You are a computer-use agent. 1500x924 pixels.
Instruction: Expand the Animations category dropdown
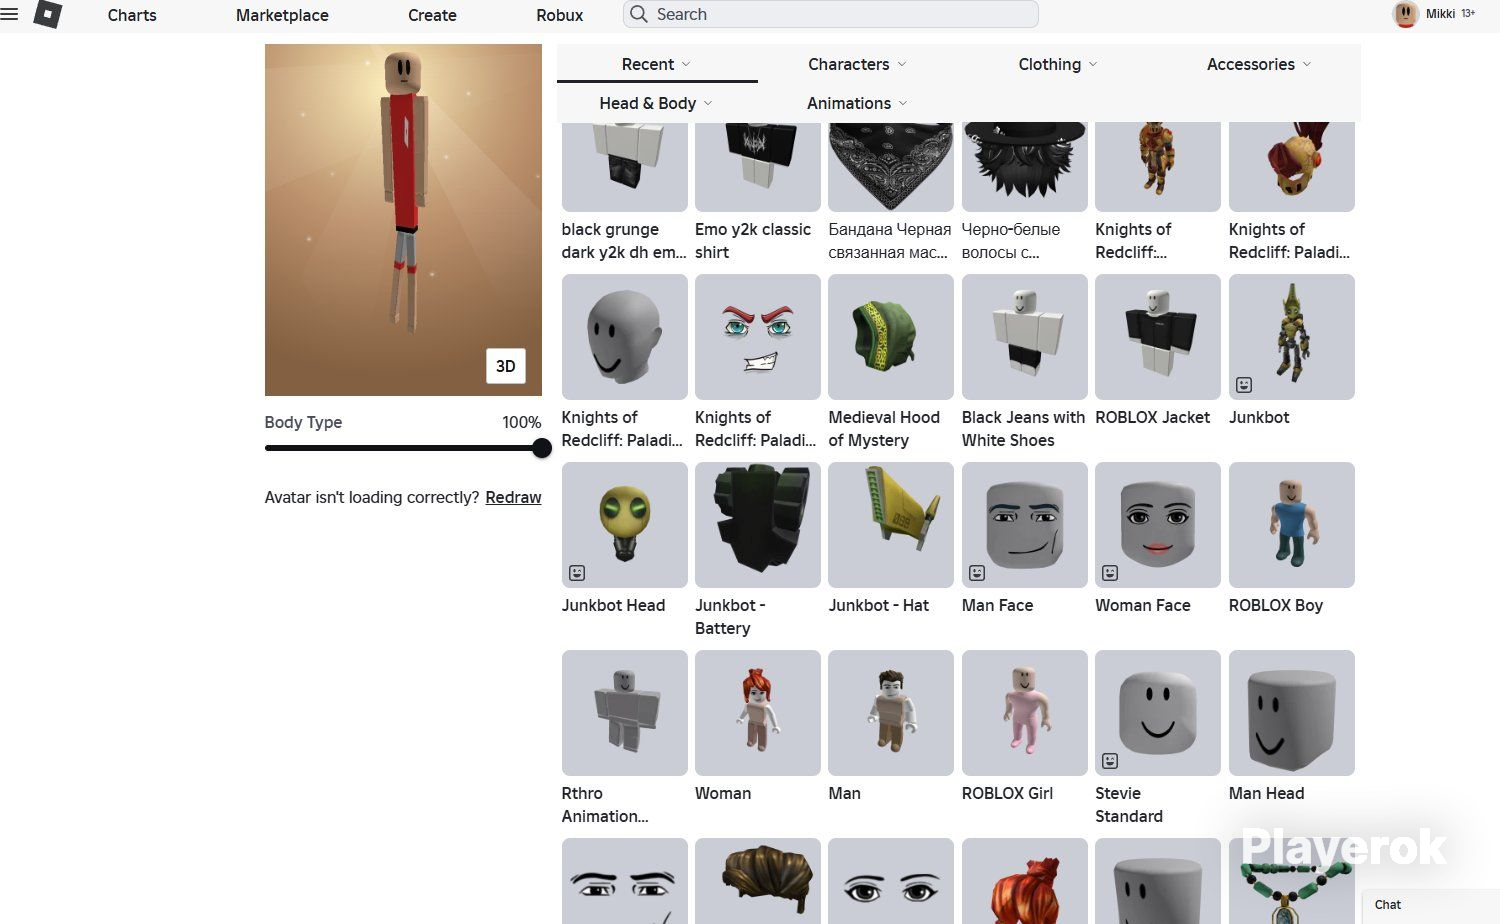pyautogui.click(x=858, y=103)
